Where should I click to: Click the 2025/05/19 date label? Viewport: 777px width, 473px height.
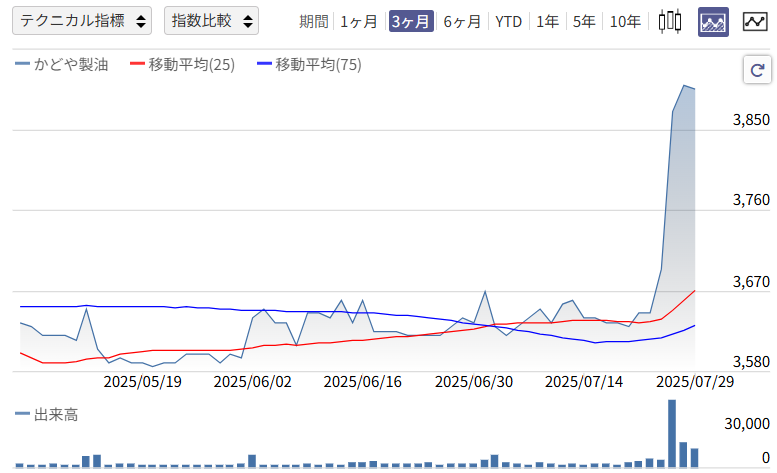(142, 382)
